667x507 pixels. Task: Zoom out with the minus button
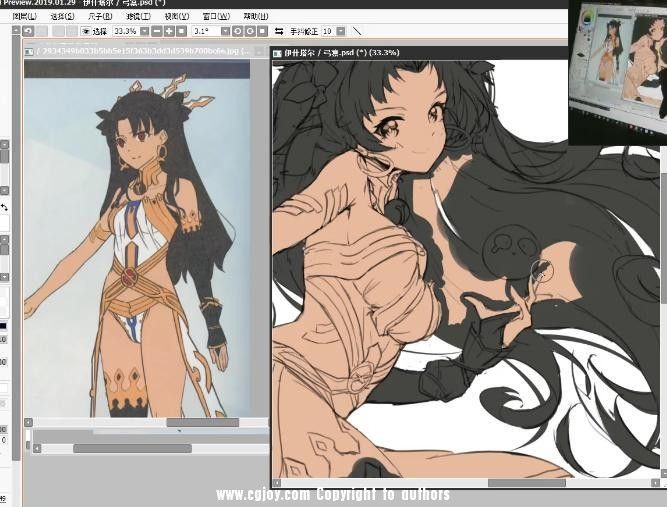click(157, 31)
